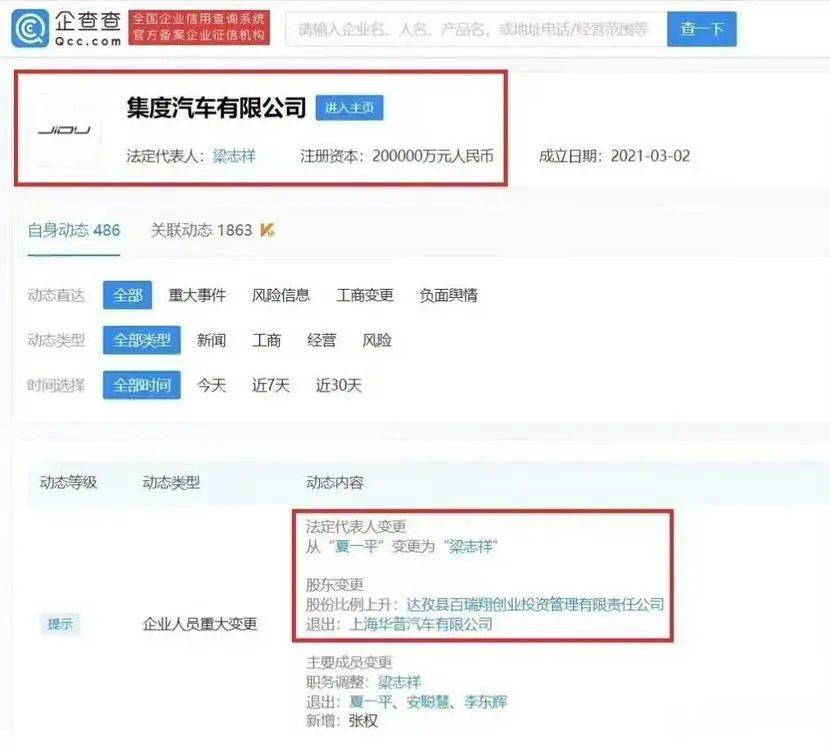Click the 企业人员重大变更 type text
Viewport: 830px width, 755px height.
(200, 624)
